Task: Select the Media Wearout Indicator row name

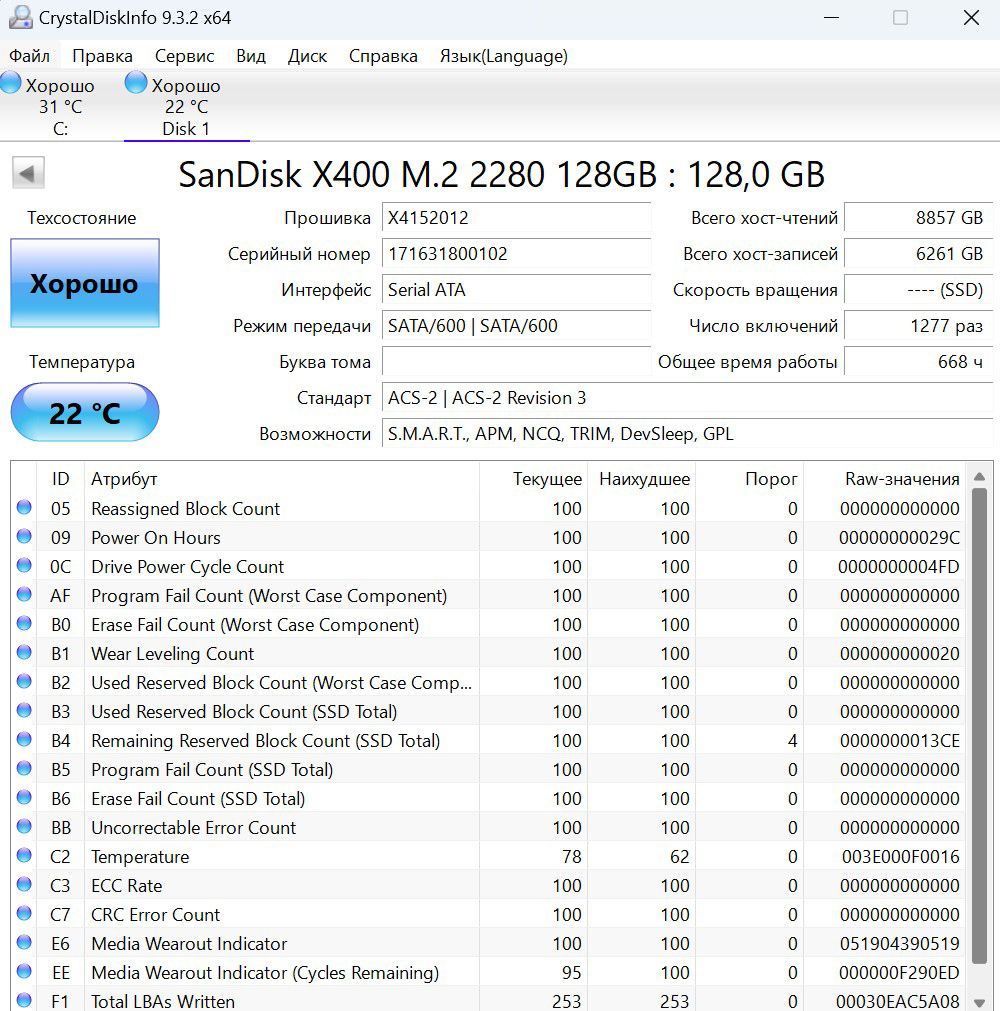Action: pyautogui.click(x=189, y=944)
